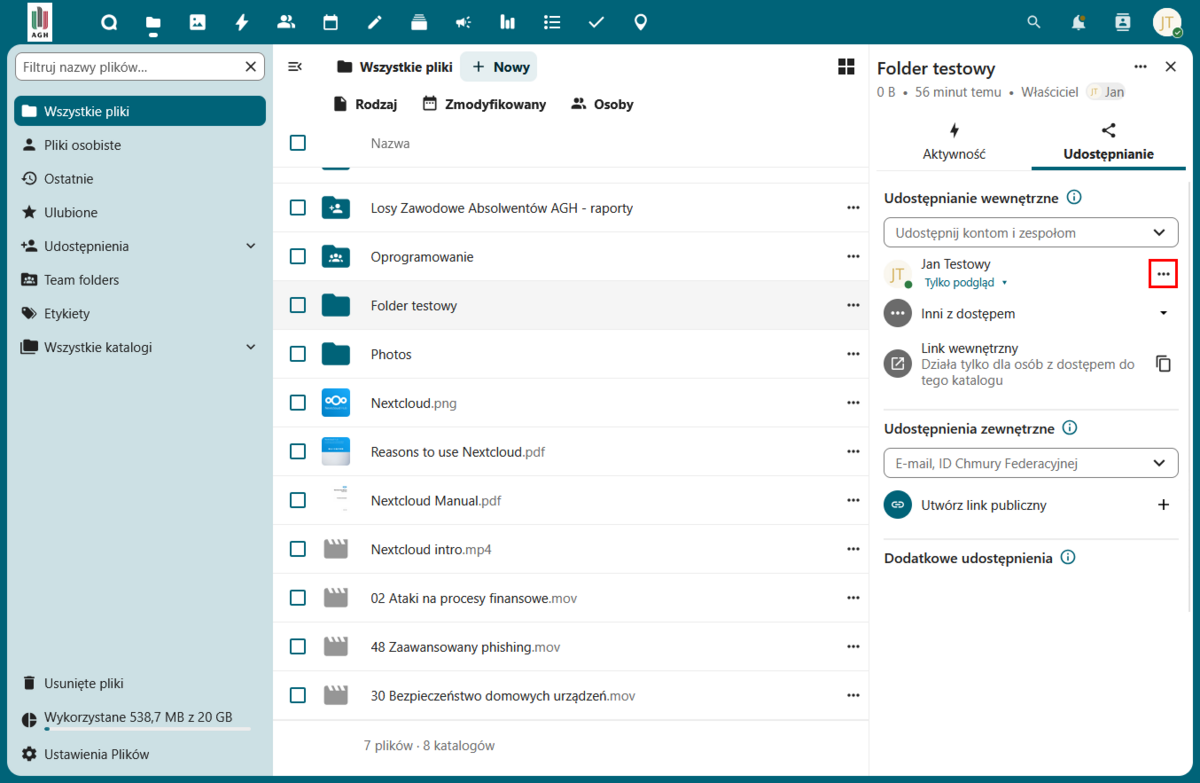The width and height of the screenshot is (1200, 783).
Task: Copy the internal link with clipboard icon
Action: coord(1163,364)
